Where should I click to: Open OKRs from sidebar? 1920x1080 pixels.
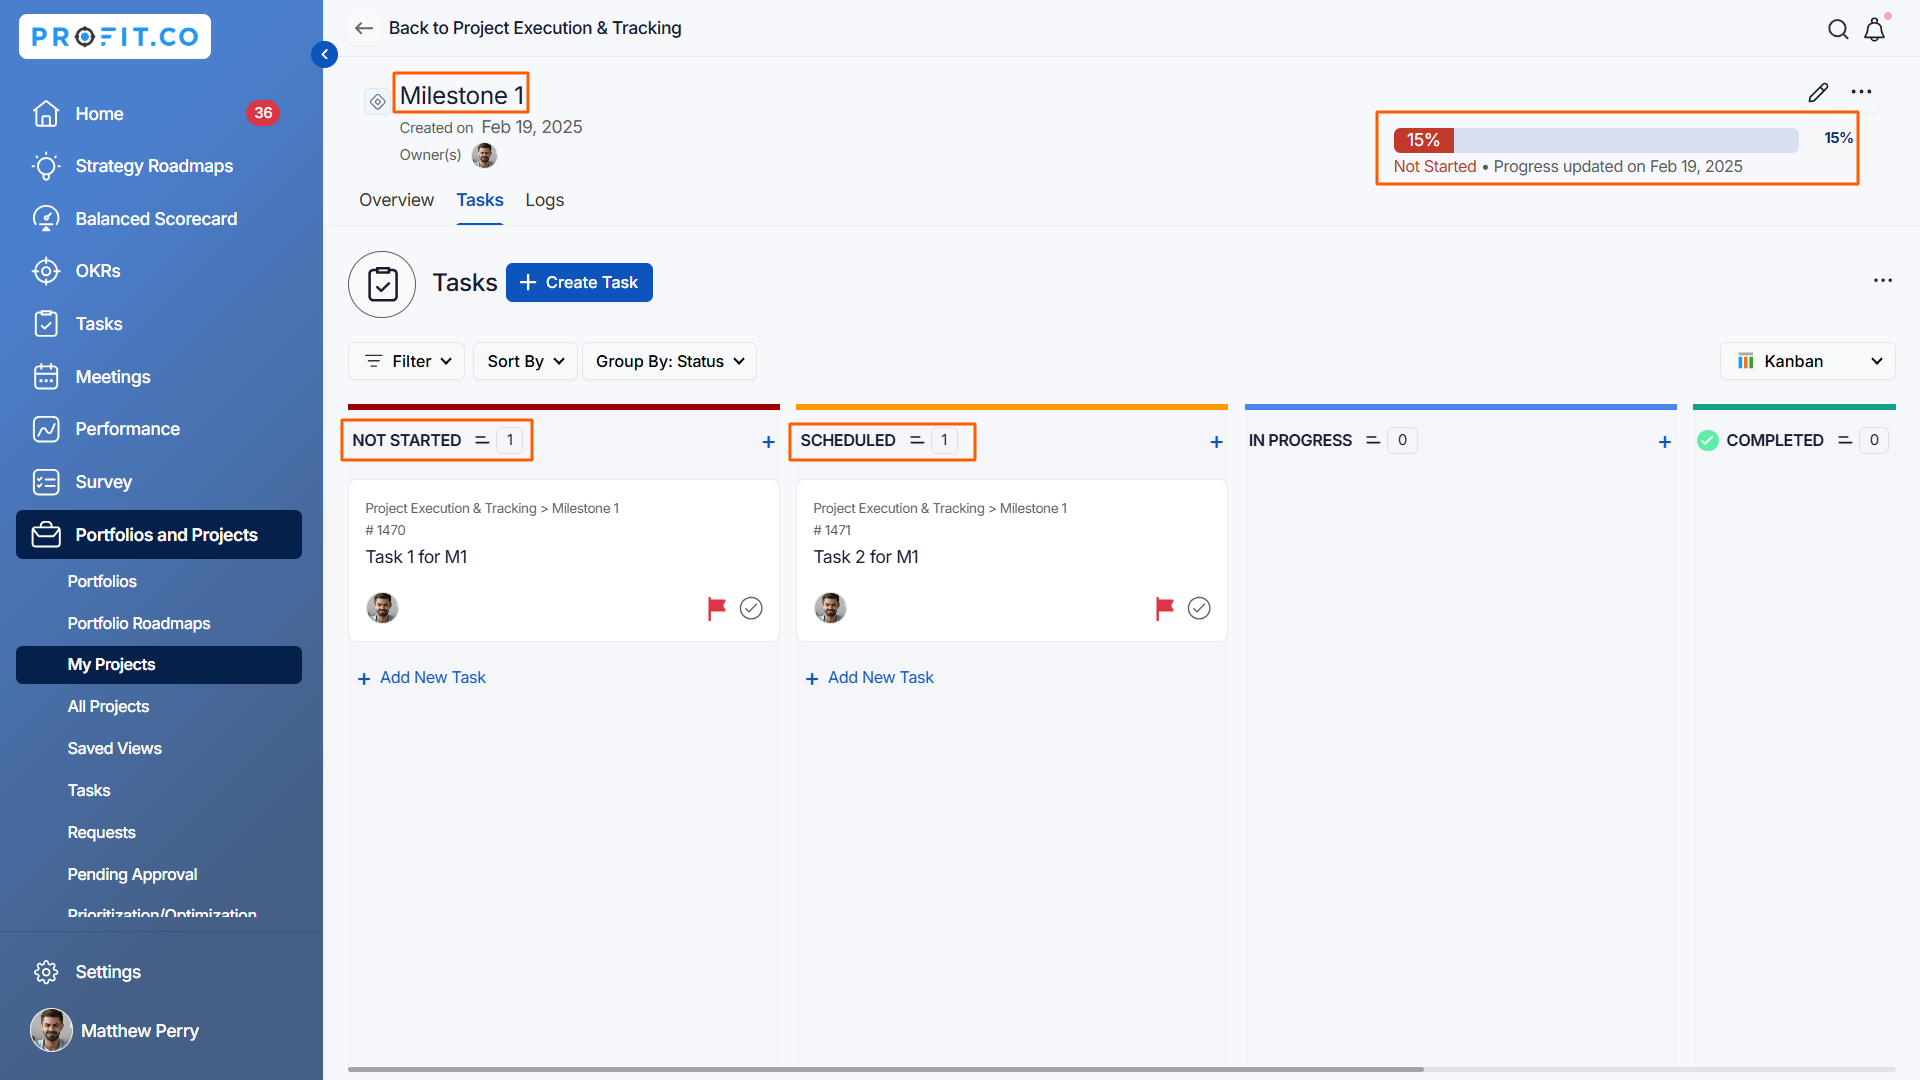click(x=97, y=271)
